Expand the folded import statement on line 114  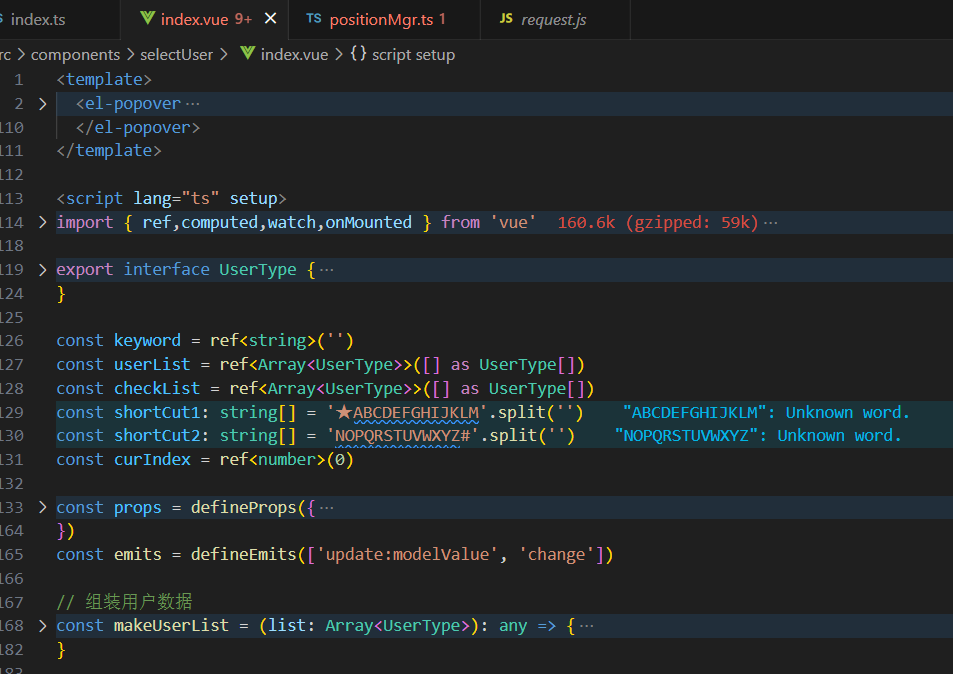41,221
